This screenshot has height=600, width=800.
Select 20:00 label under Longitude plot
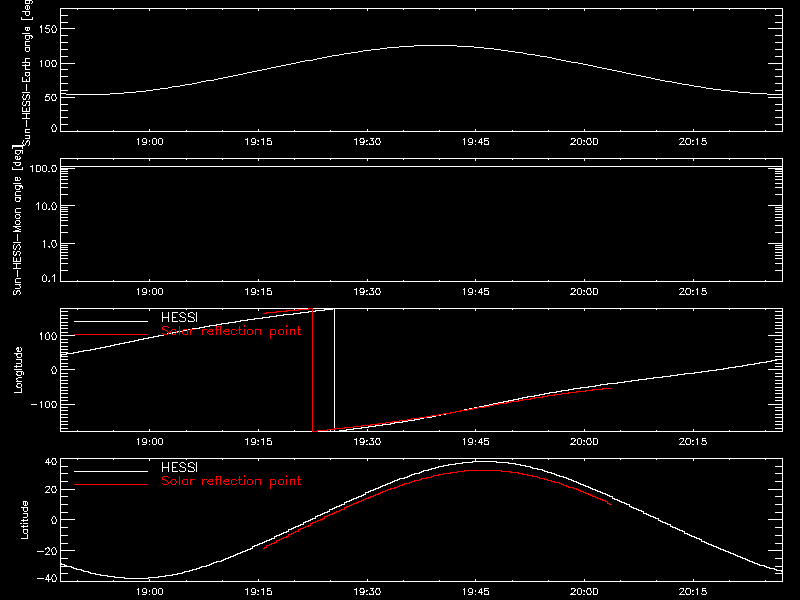click(584, 441)
